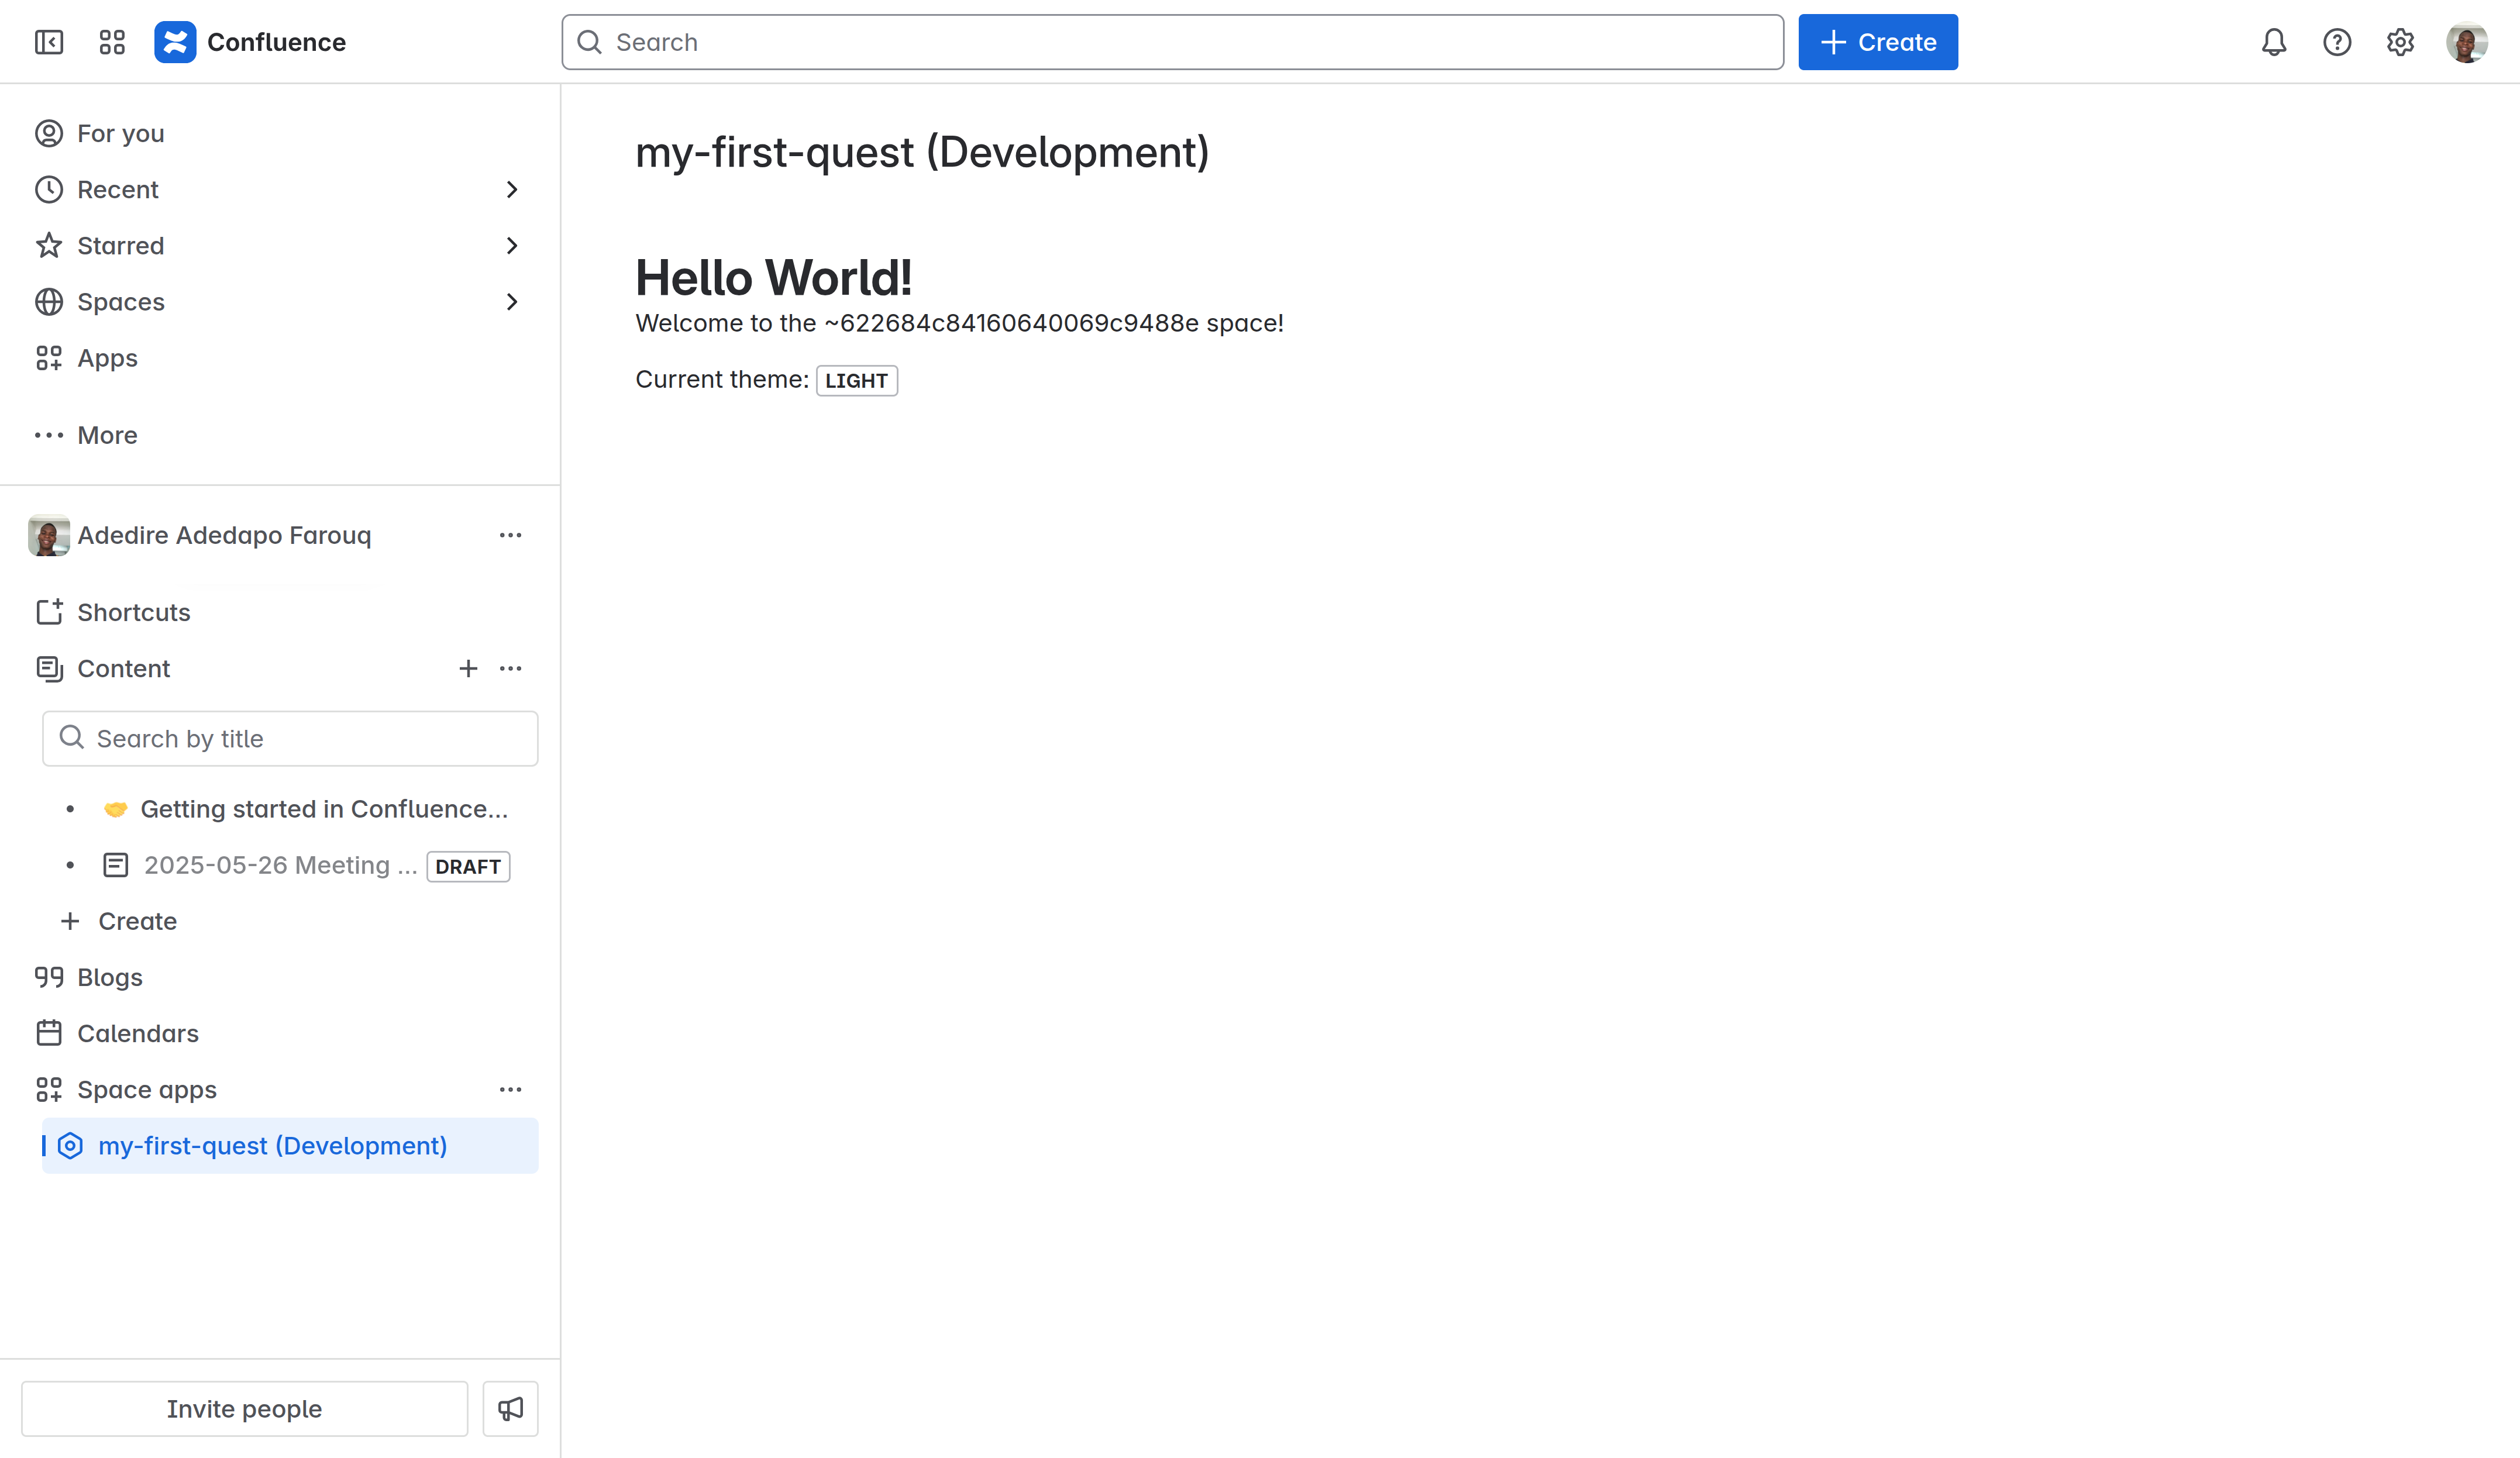Open the notifications bell

[2273, 42]
